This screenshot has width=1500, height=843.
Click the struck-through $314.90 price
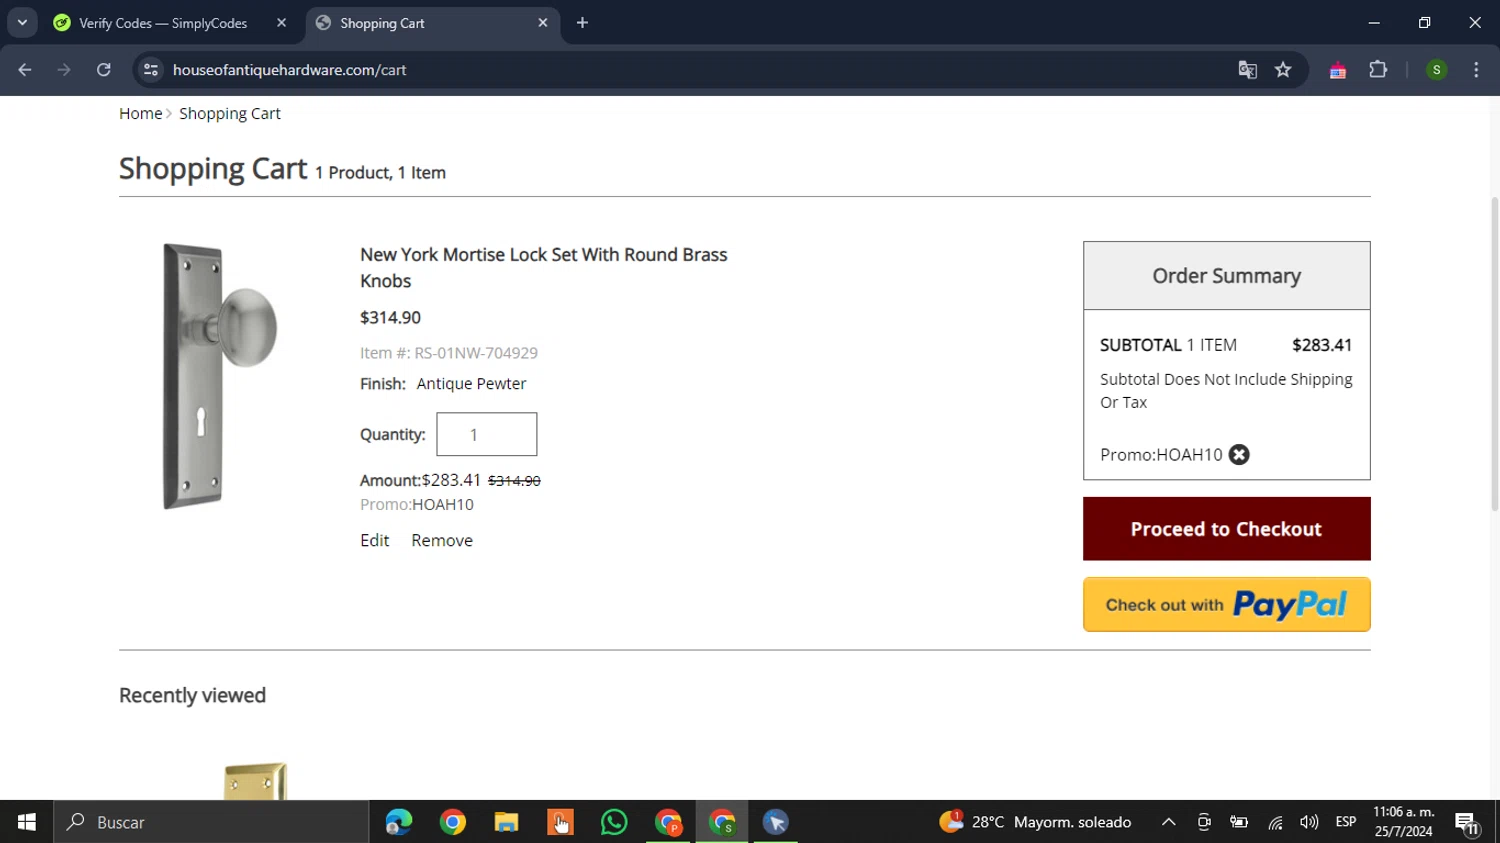[514, 481]
